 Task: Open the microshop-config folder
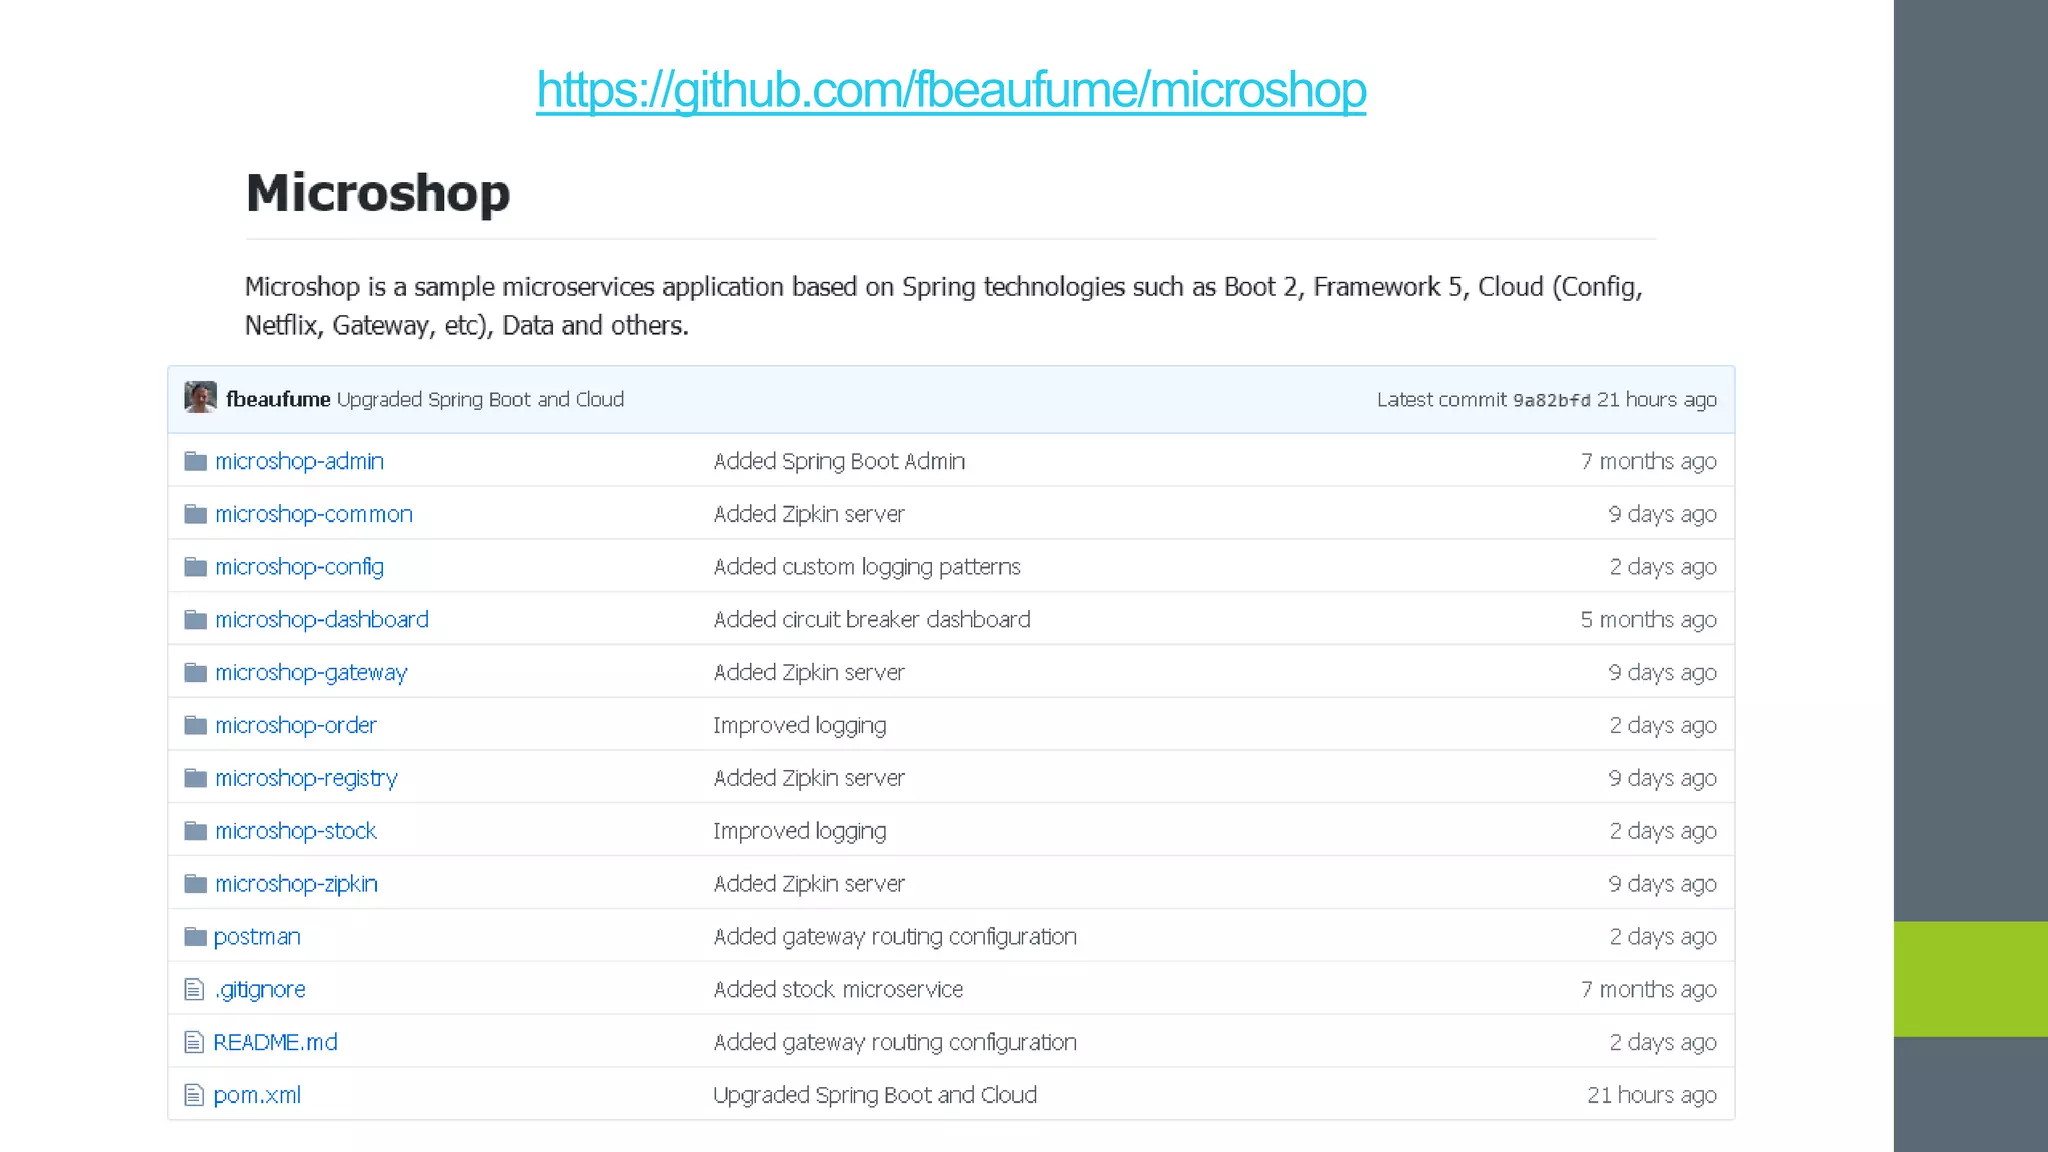[x=299, y=567]
